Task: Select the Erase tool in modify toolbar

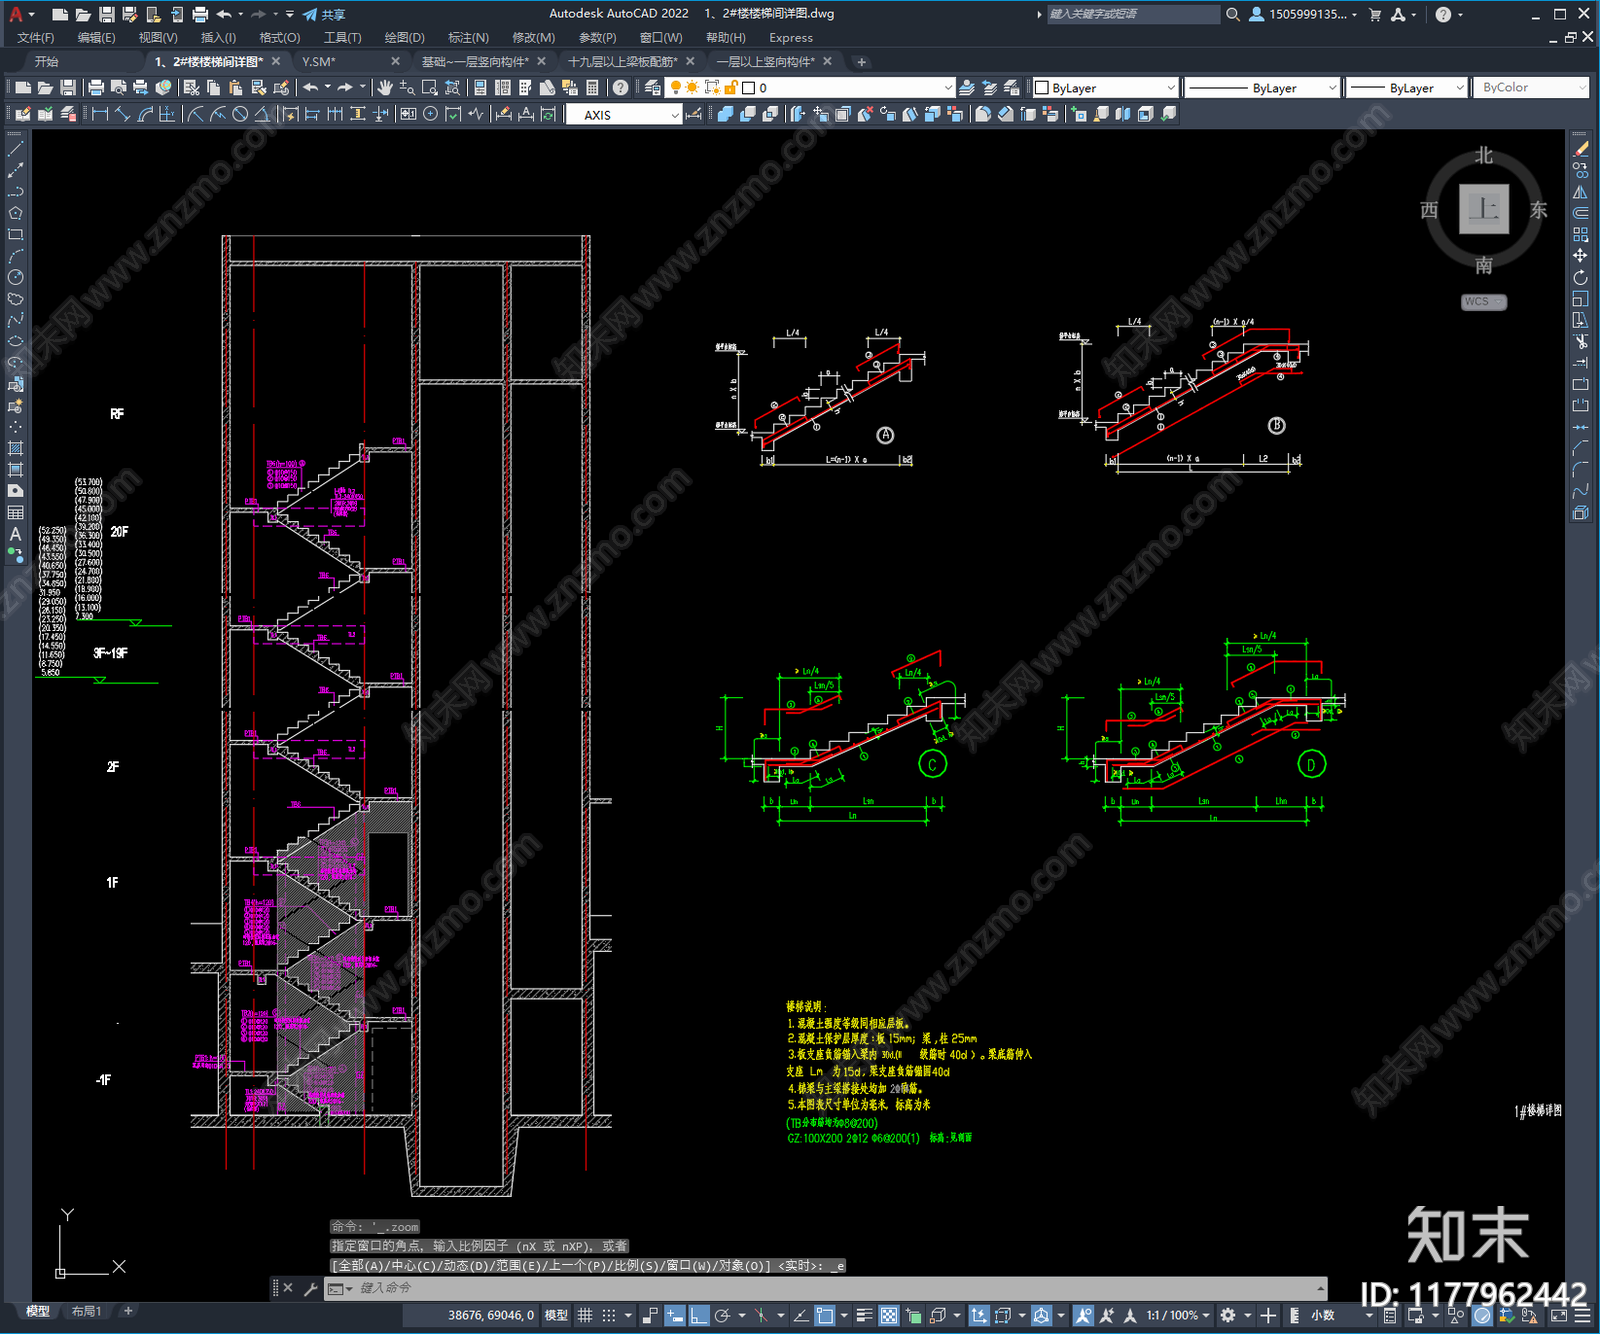Action: [1580, 149]
